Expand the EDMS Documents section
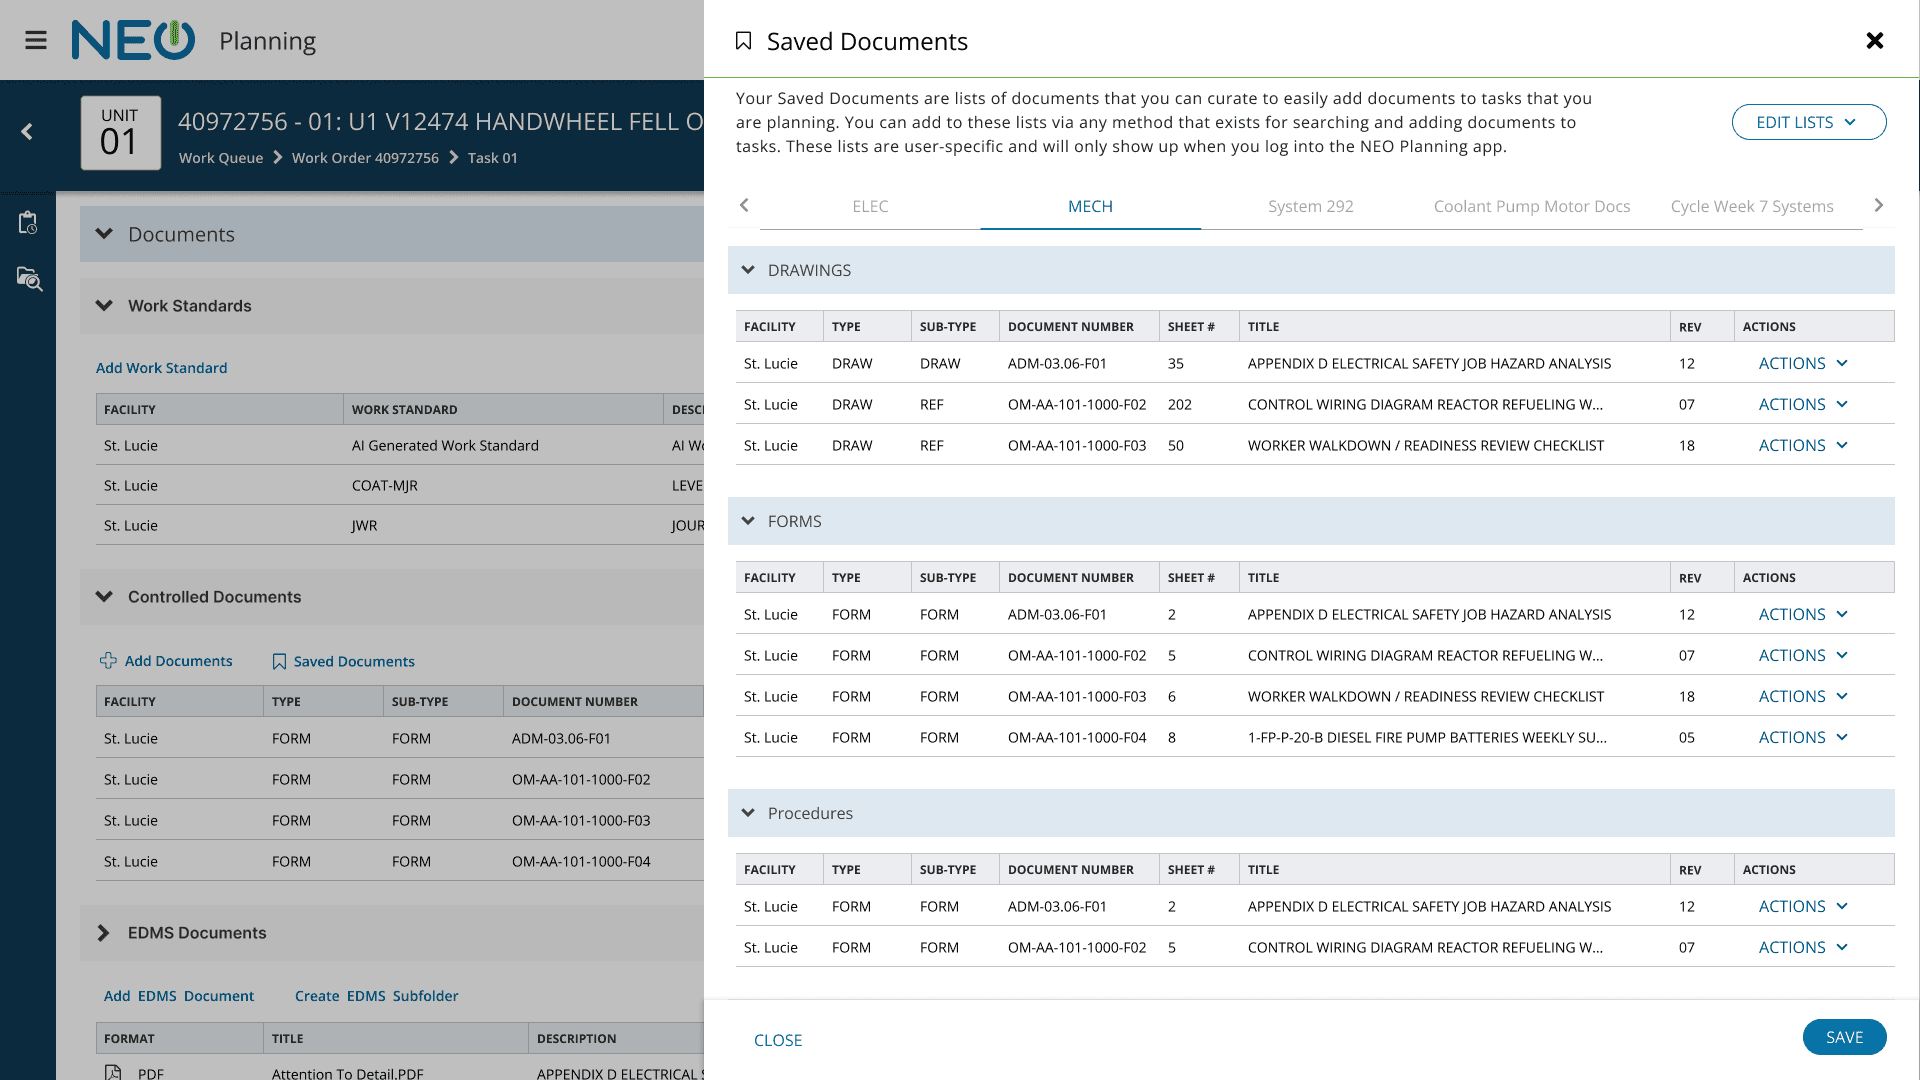This screenshot has height=1080, width=1920. 104,933
